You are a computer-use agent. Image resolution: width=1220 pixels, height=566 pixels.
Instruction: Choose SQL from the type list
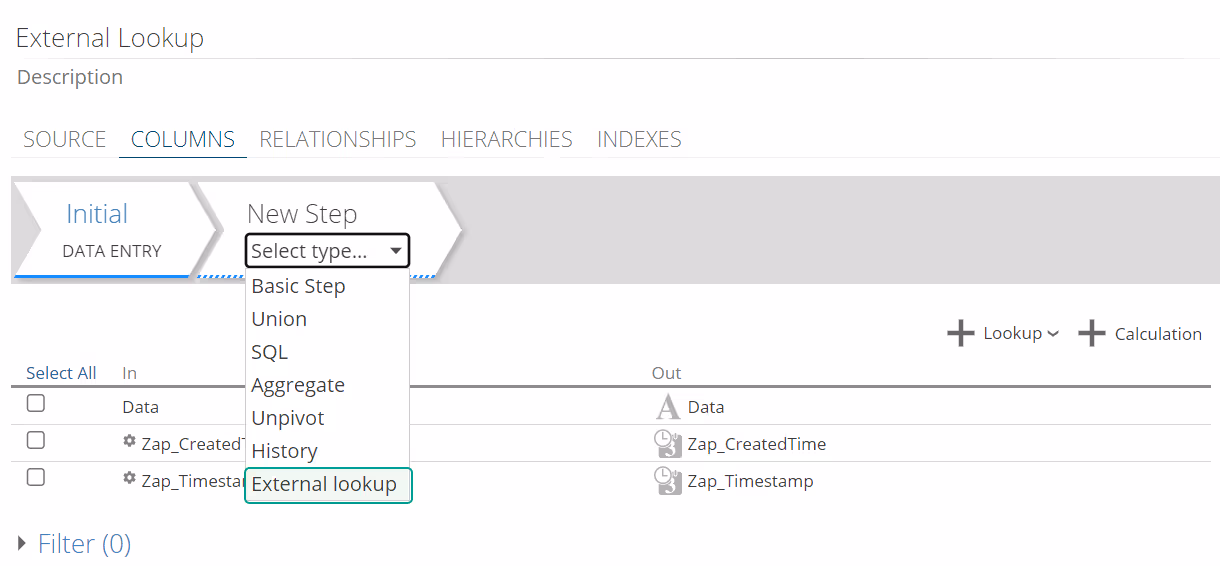[327, 352]
